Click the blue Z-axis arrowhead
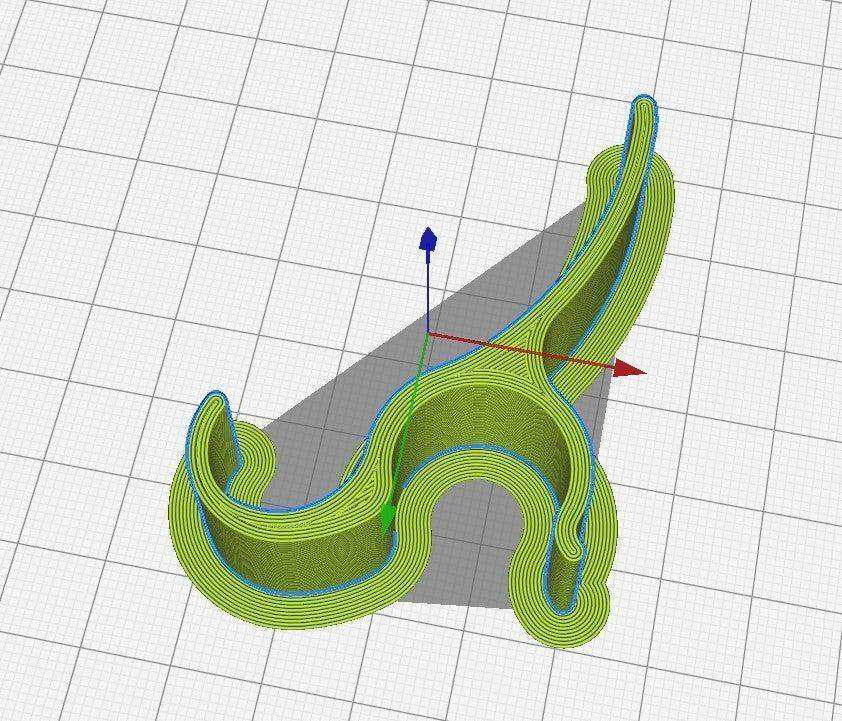The width and height of the screenshot is (842, 721). [428, 239]
